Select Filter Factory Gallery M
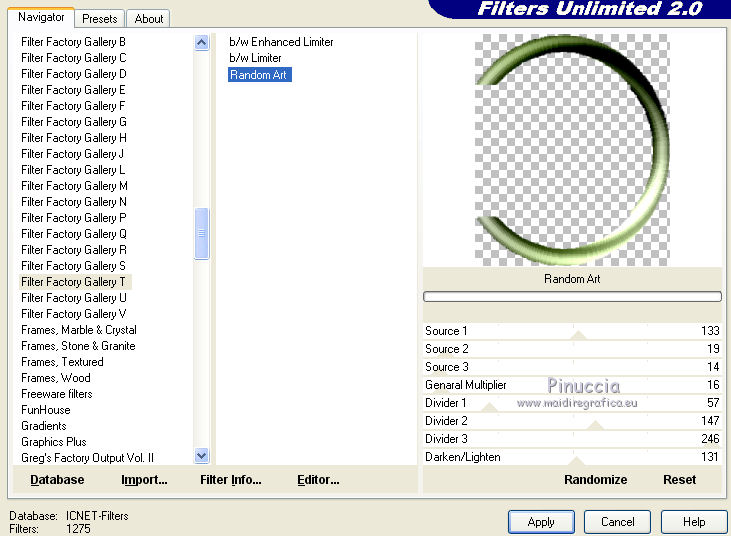The height and width of the screenshot is (536, 731). tap(74, 186)
